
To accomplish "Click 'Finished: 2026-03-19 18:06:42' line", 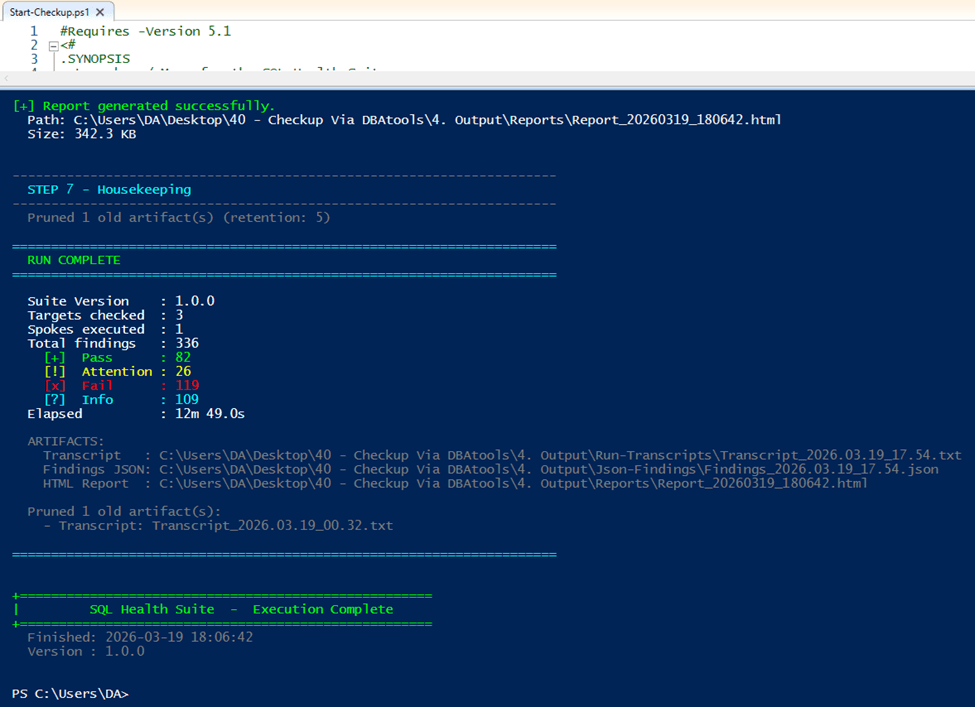I will 140,637.
